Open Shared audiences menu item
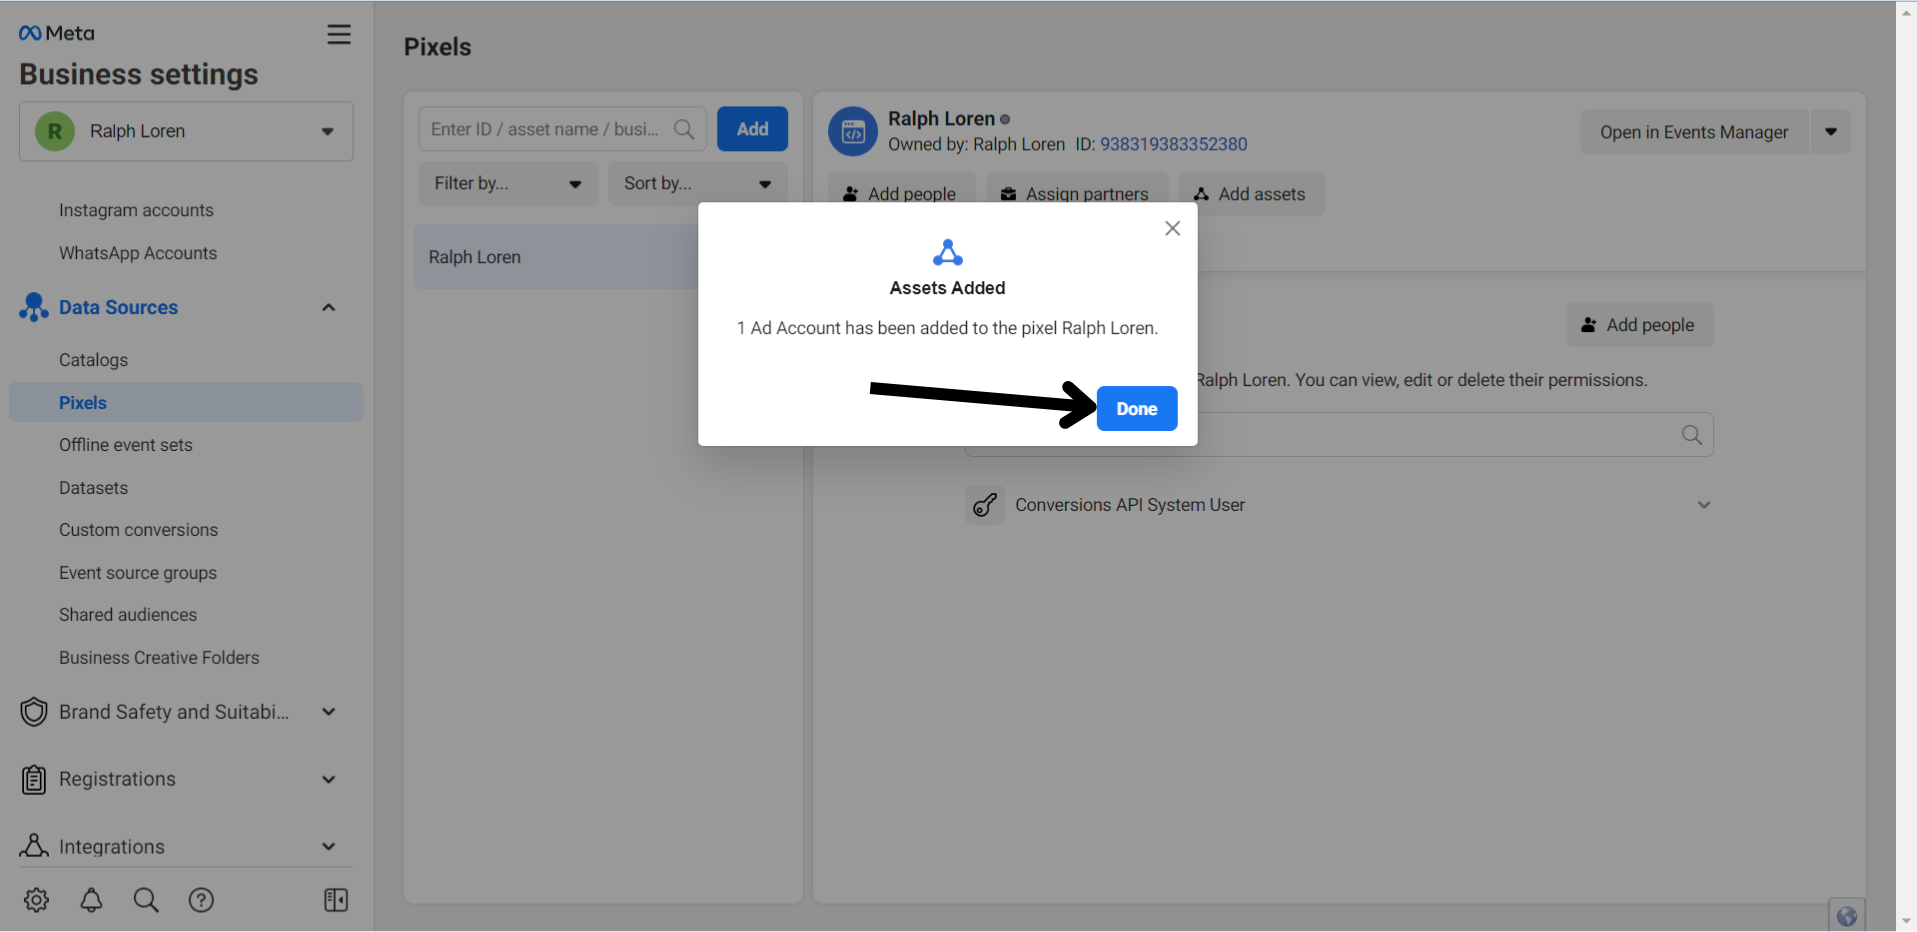 coord(128,615)
